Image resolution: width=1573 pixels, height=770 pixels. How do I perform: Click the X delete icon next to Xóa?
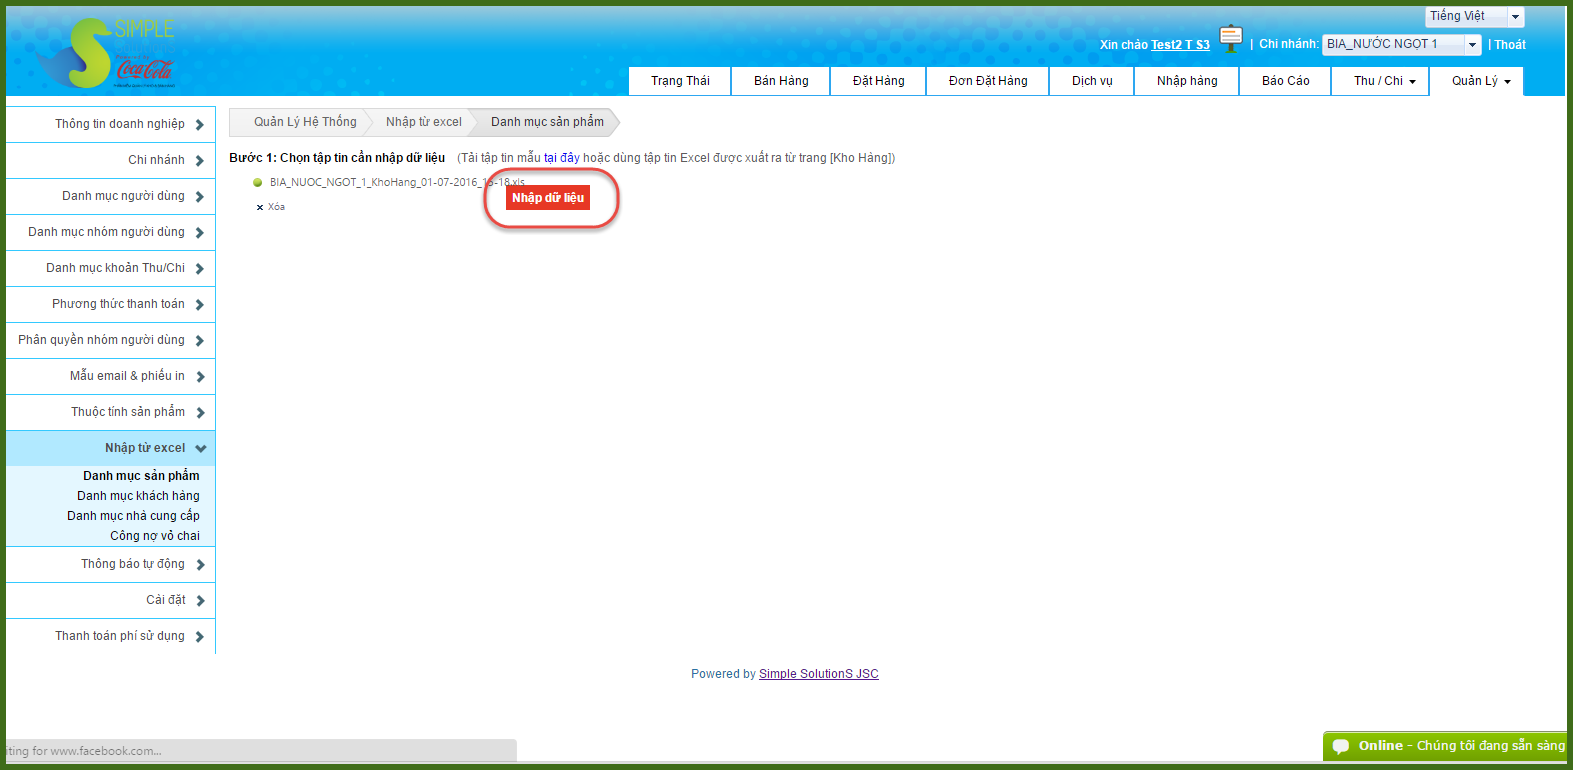click(x=260, y=207)
